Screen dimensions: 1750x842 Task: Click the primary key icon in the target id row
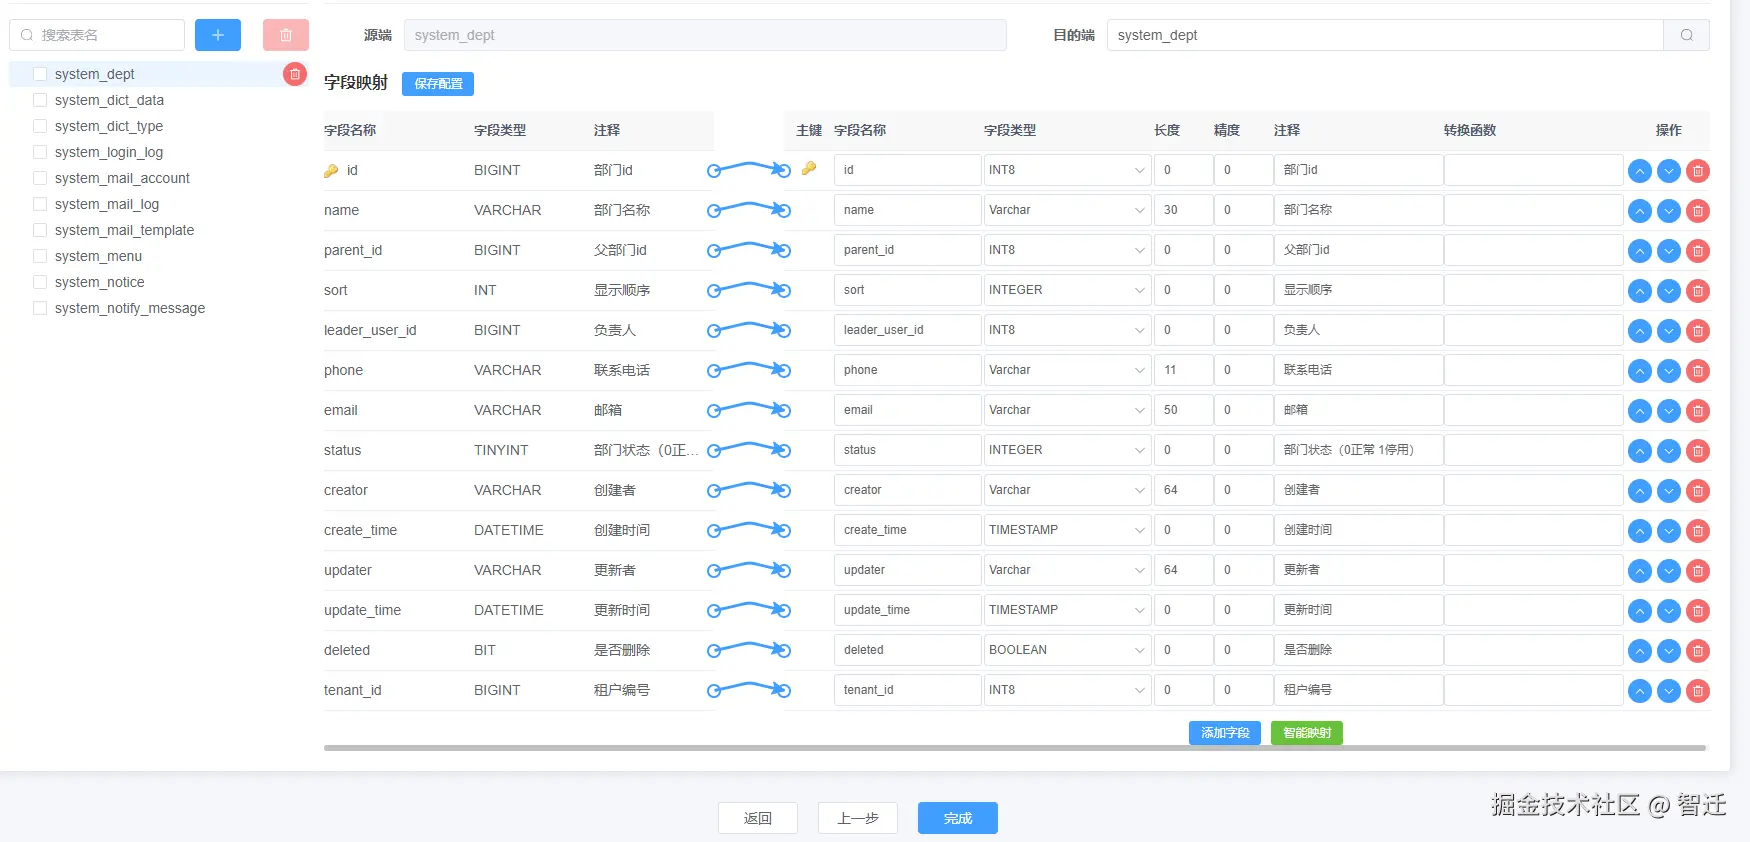809,169
